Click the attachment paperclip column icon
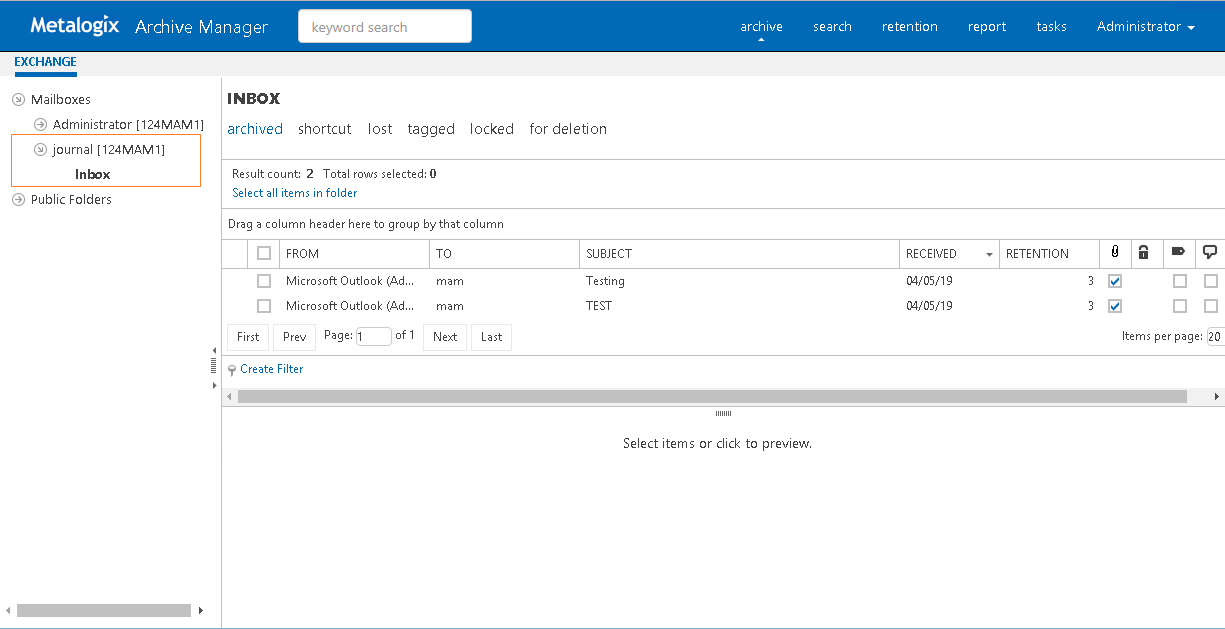 (x=1114, y=253)
